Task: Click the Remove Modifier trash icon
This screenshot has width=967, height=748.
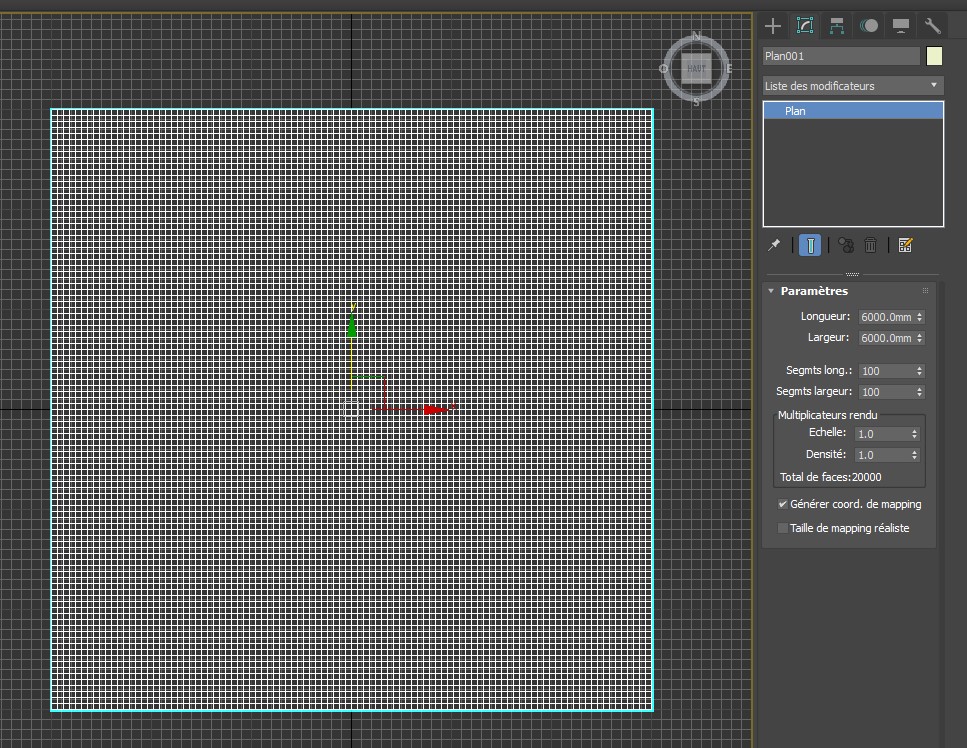Action: [x=871, y=245]
